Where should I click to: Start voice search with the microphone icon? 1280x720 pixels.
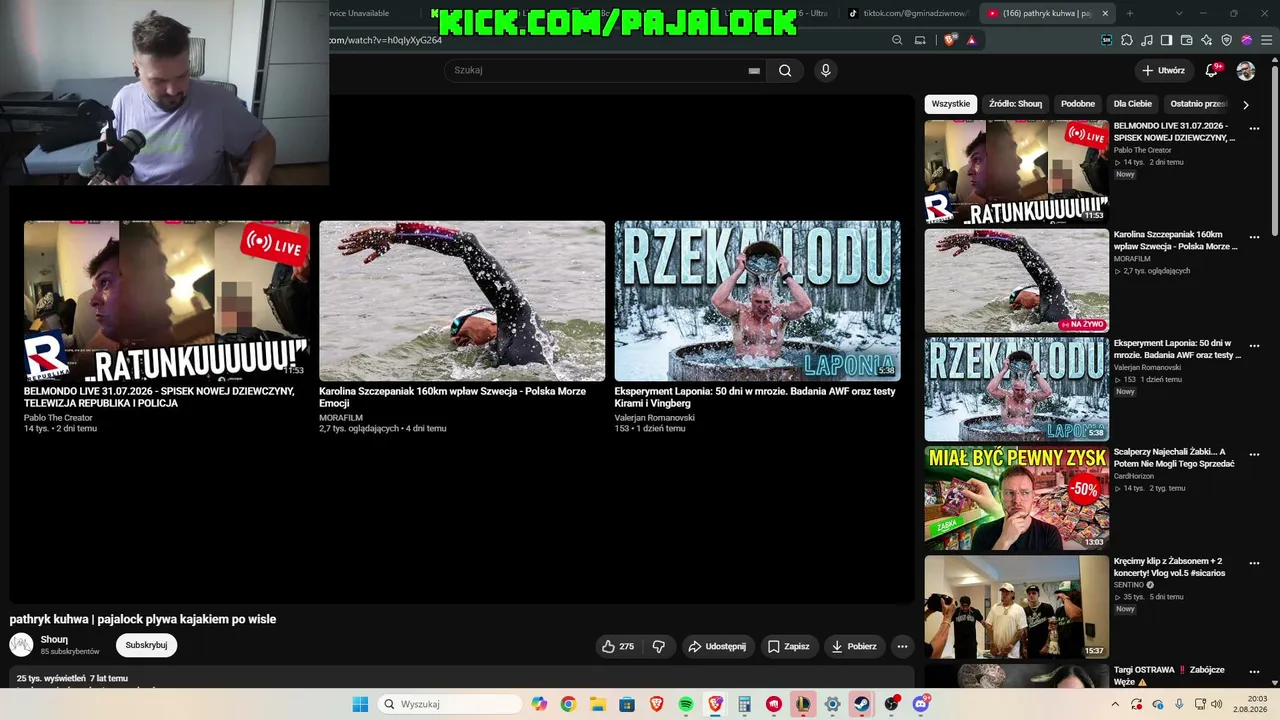[825, 70]
